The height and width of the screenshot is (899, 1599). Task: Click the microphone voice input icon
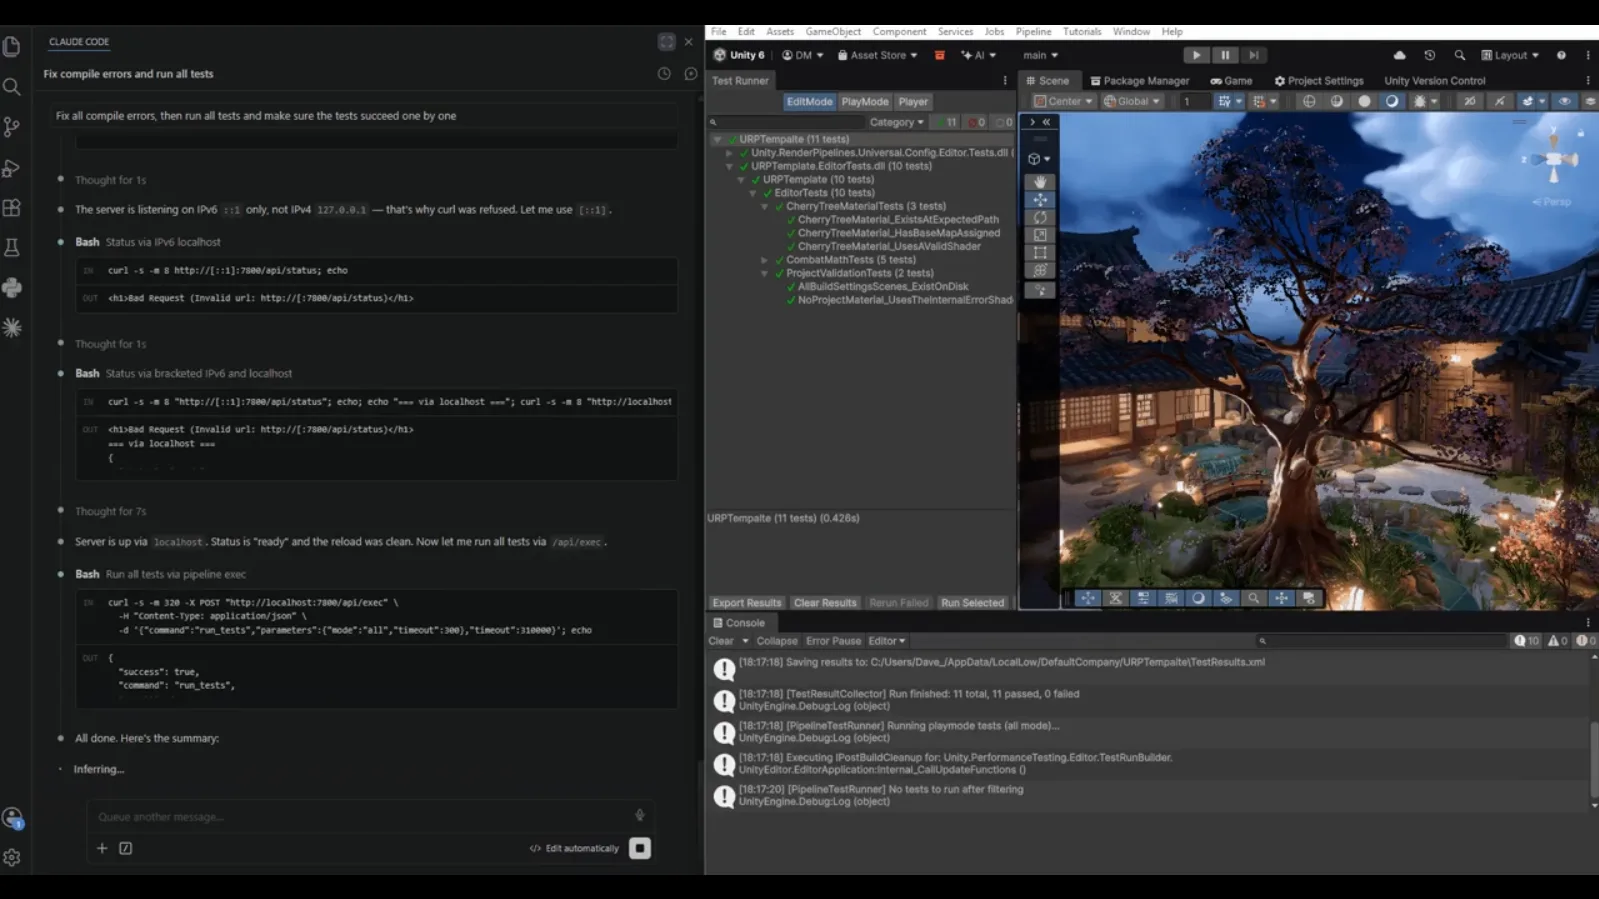click(x=640, y=816)
